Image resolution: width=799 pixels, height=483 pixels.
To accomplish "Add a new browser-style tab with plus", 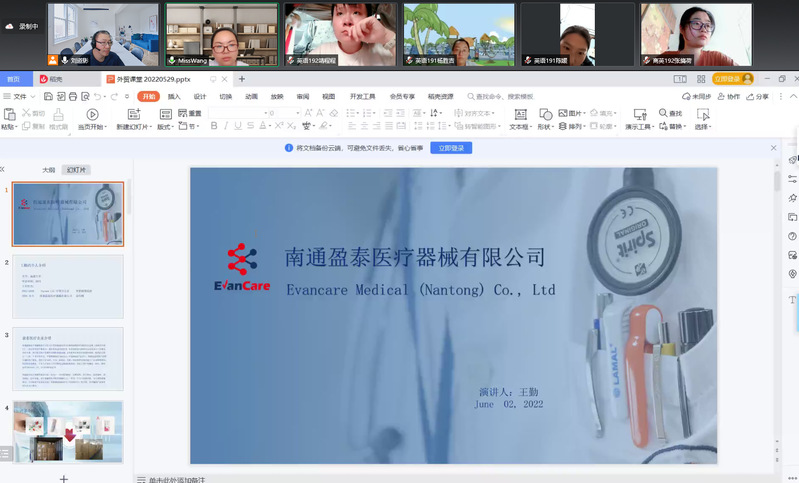I will pyautogui.click(x=241, y=78).
